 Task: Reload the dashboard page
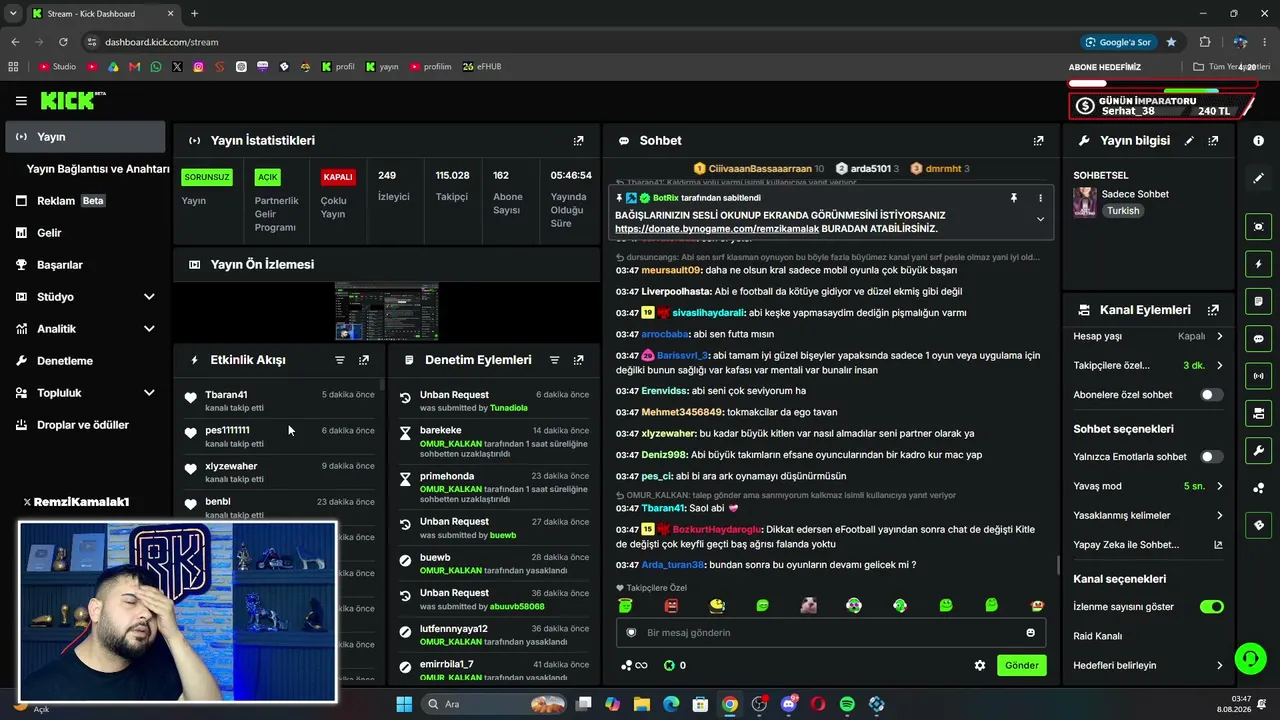click(63, 42)
